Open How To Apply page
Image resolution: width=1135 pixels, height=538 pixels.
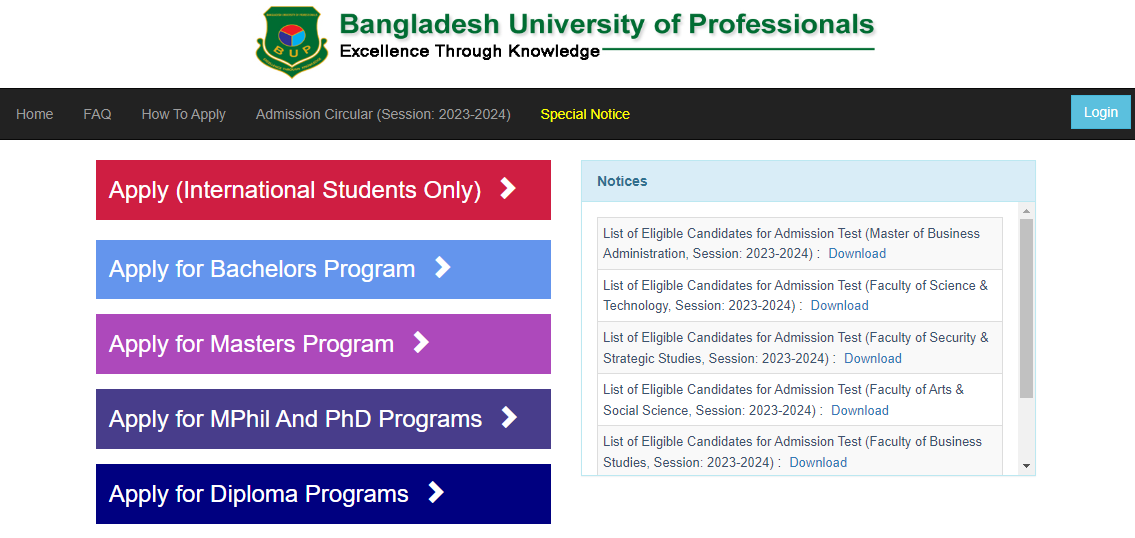184,114
